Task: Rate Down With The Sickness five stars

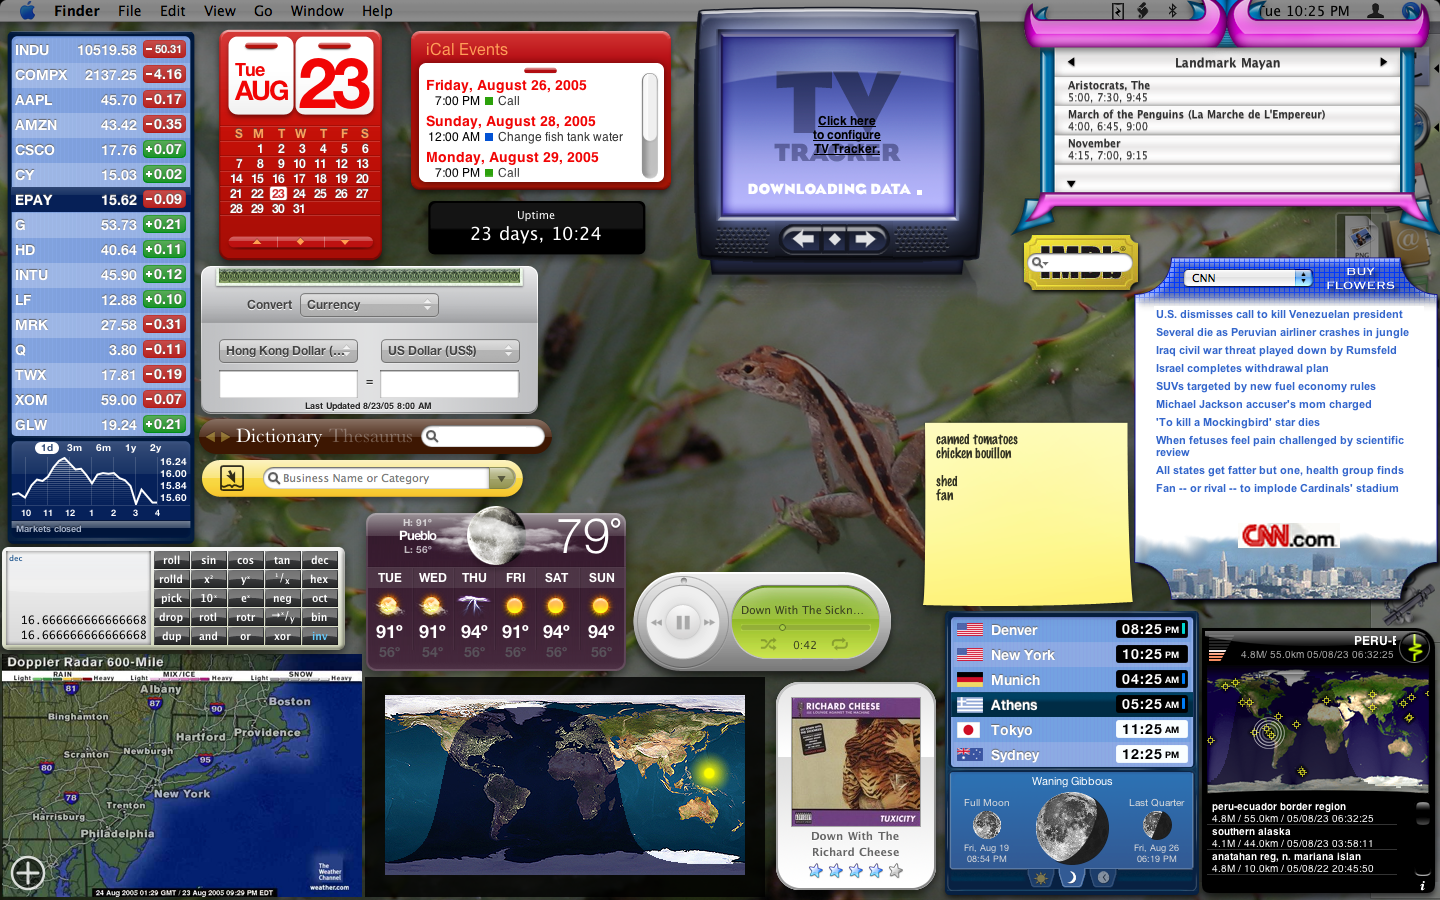Action: pos(896,871)
